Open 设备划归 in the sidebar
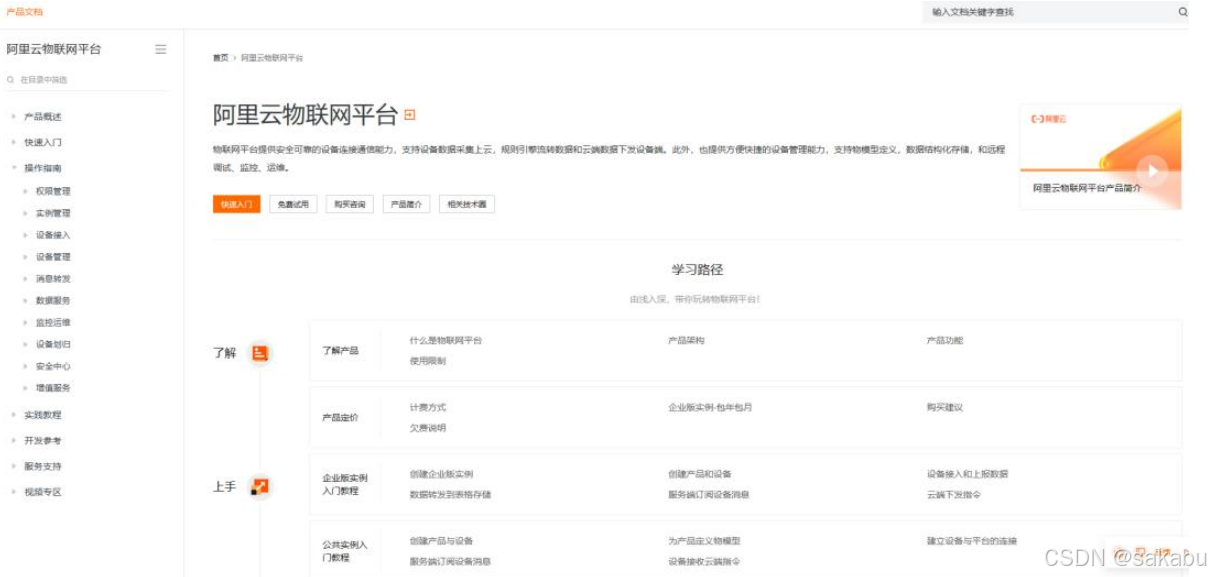Image resolution: width=1211 pixels, height=577 pixels. click(53, 344)
